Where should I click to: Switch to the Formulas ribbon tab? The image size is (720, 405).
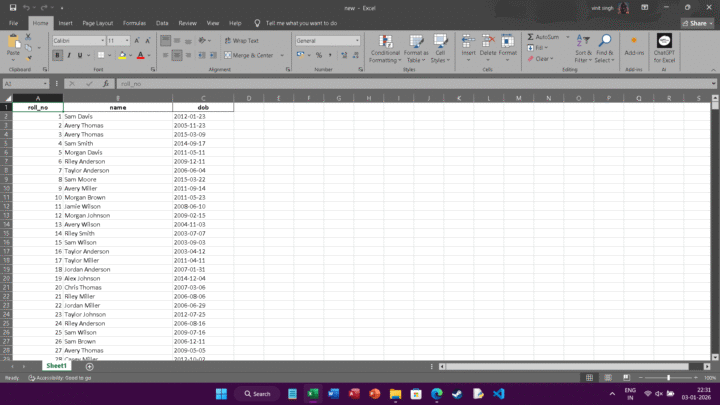pyautogui.click(x=134, y=22)
